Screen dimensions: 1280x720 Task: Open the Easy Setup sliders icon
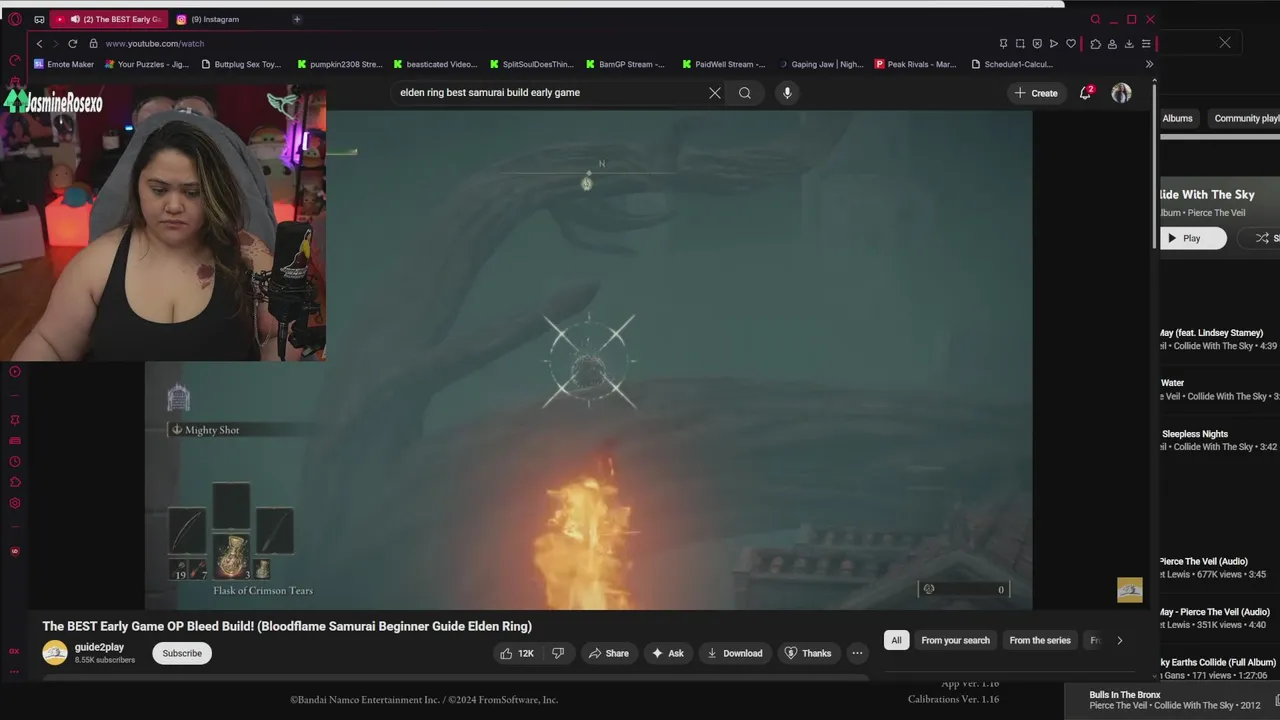coord(1146,44)
